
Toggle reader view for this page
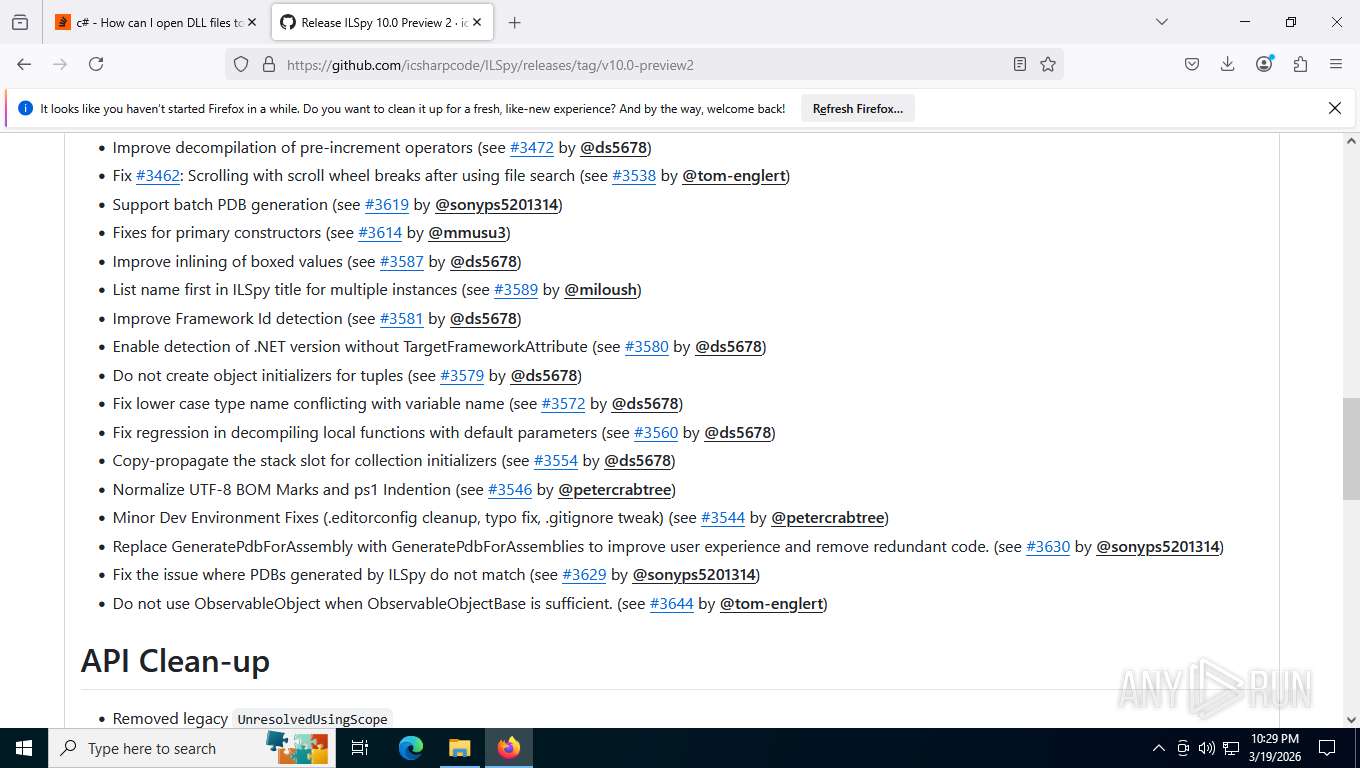[x=1019, y=64]
